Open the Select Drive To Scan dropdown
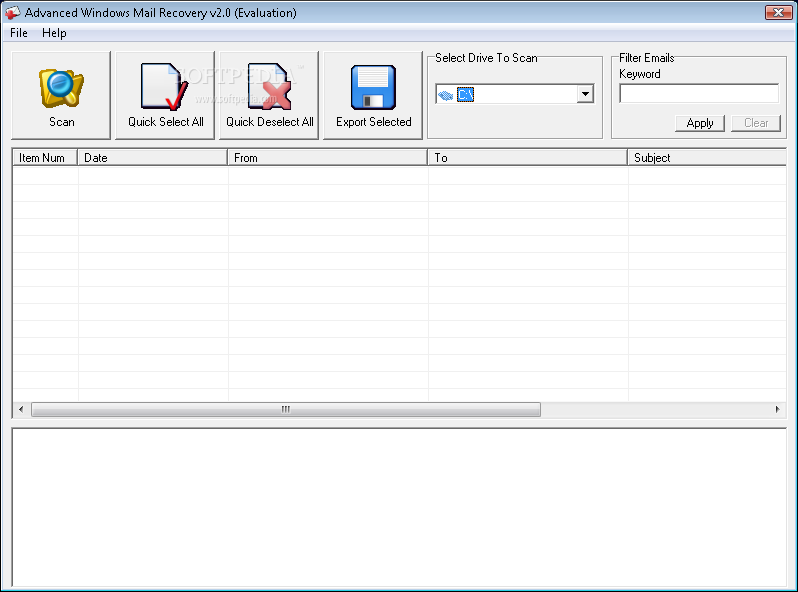798x592 pixels. point(585,95)
